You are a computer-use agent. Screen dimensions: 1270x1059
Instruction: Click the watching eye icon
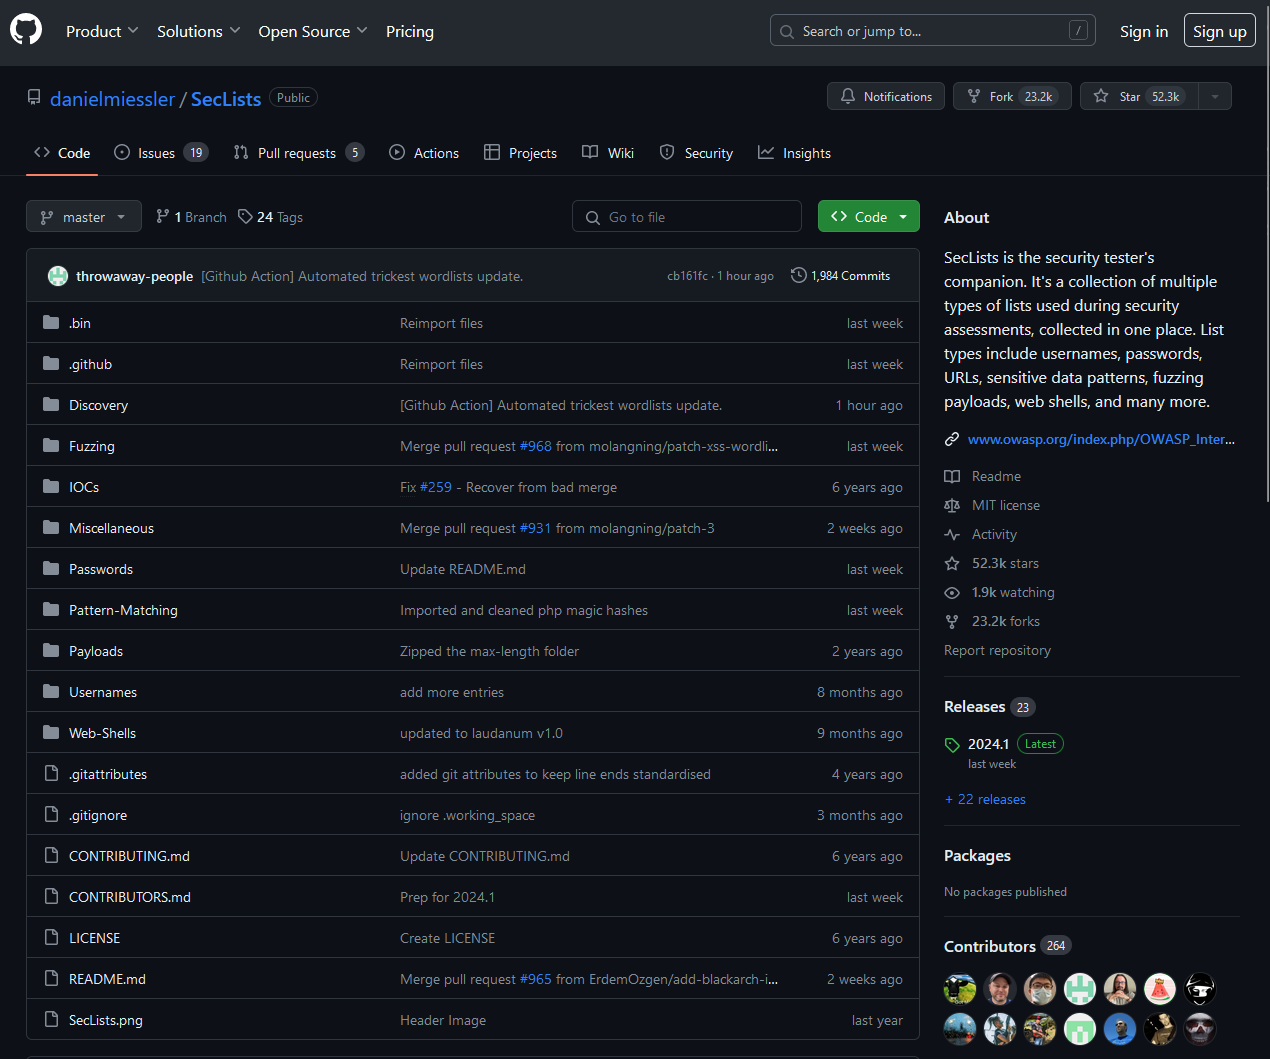click(952, 592)
